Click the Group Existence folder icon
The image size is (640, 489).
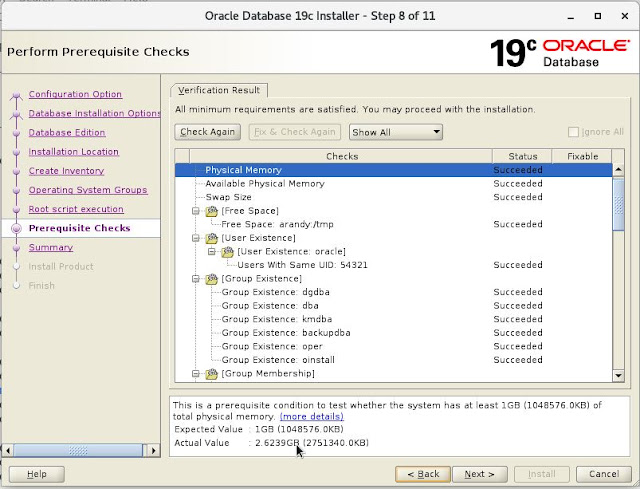pyautogui.click(x=211, y=279)
